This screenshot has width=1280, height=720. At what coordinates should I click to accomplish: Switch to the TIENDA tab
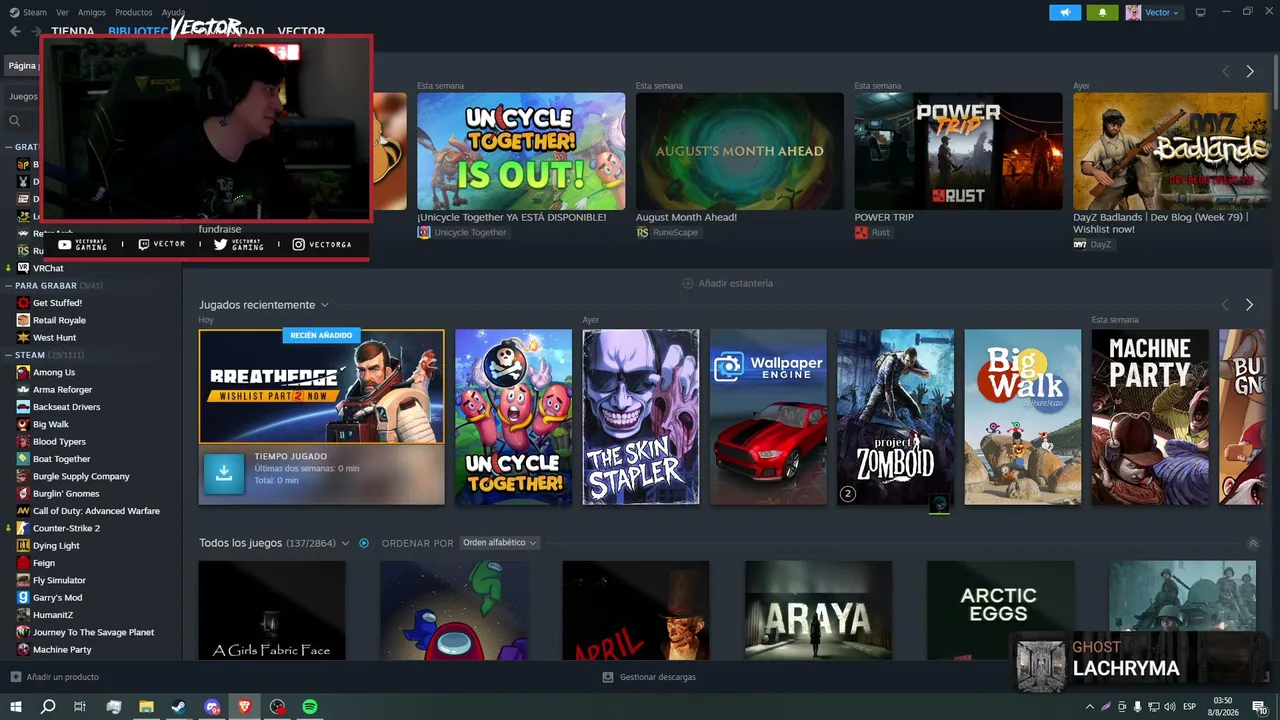(73, 32)
